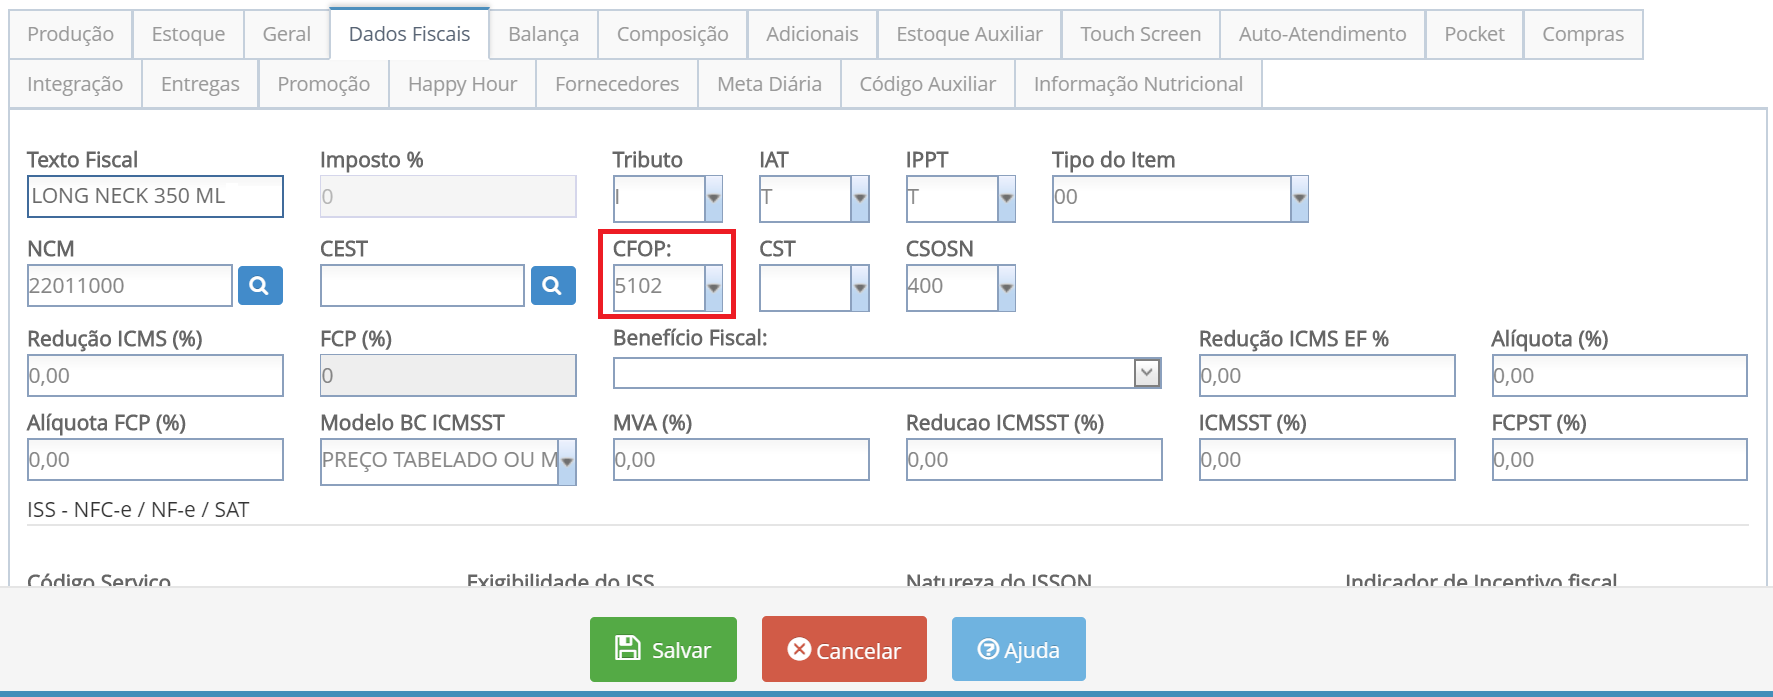Click the ICMSST (%) input field
This screenshot has height=697, width=1773.
[1327, 460]
